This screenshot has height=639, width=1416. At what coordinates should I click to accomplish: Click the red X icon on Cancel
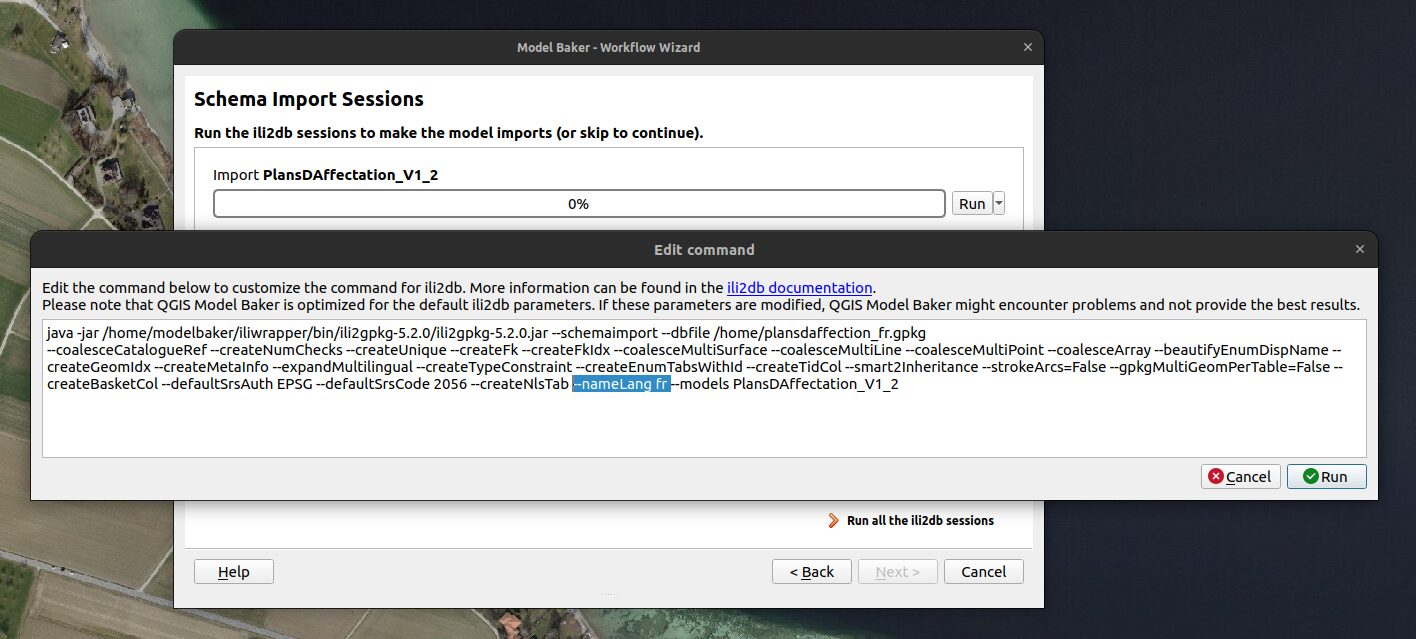1216,477
